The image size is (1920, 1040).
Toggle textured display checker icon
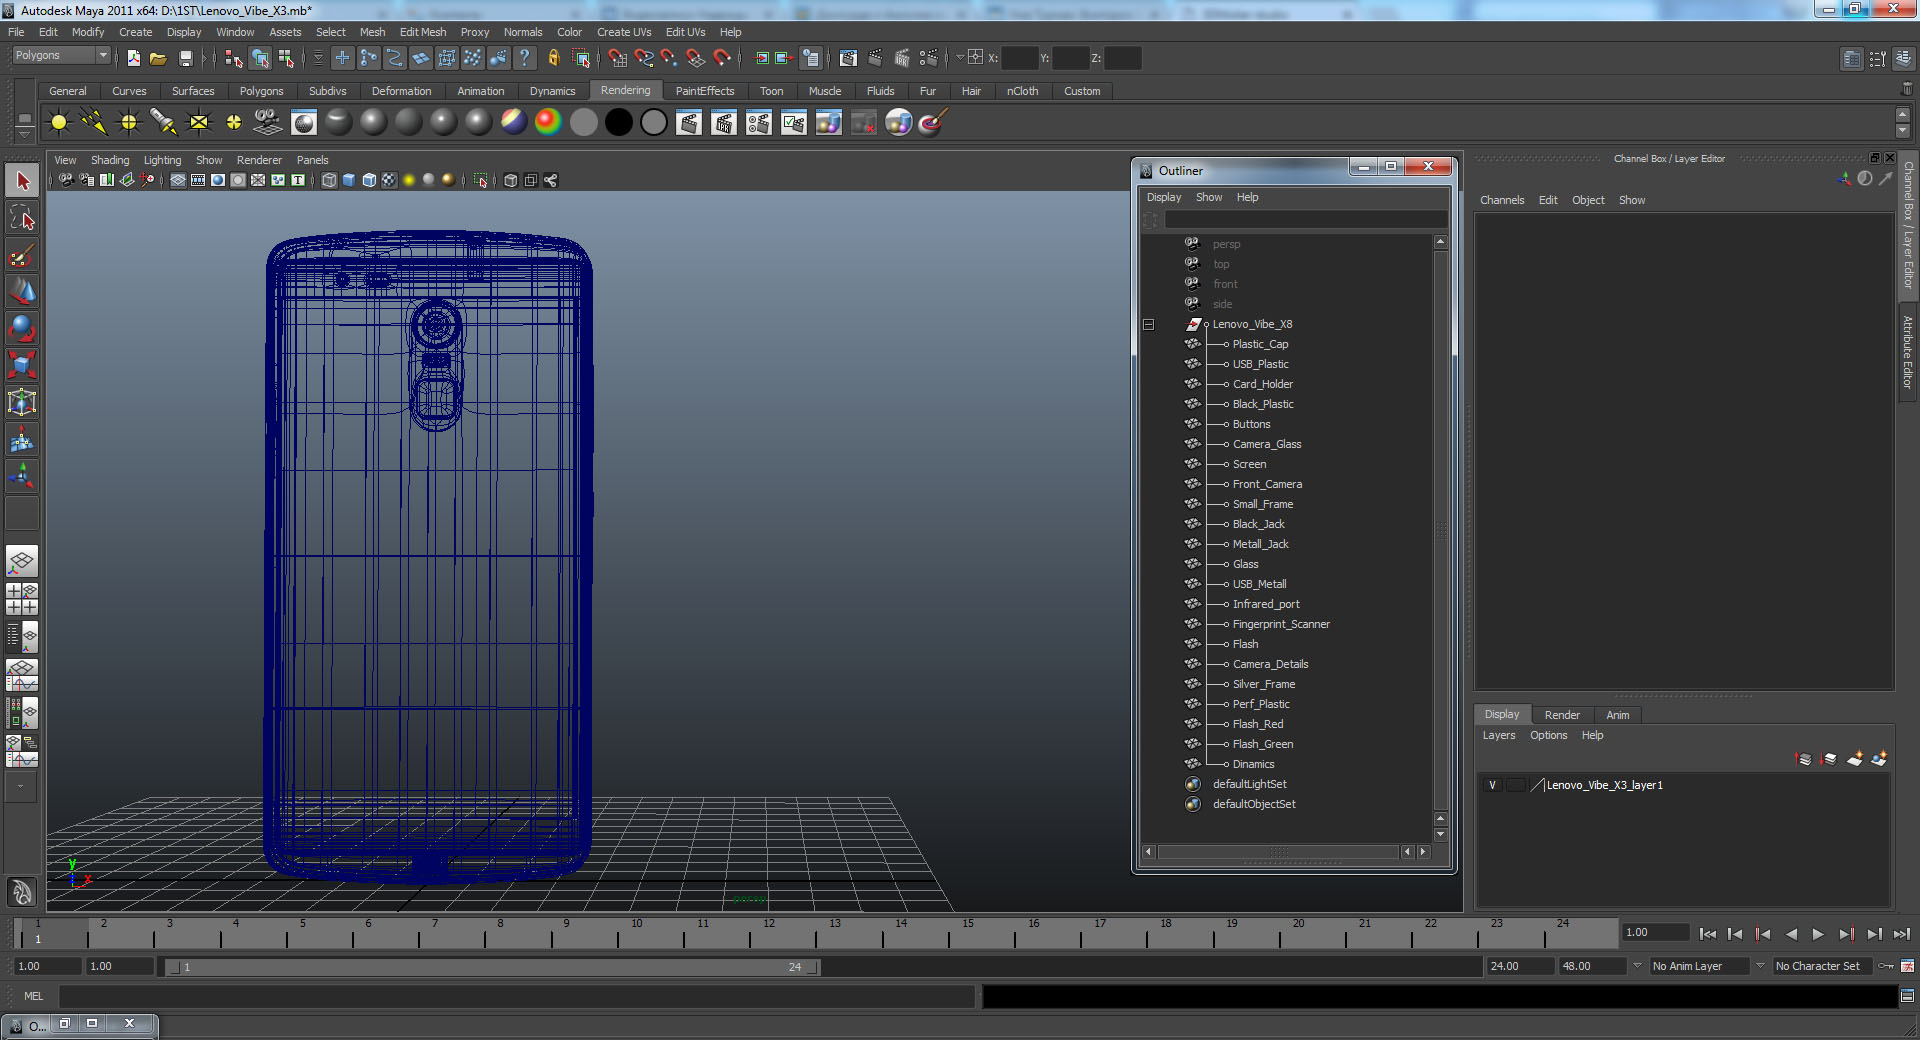(389, 180)
